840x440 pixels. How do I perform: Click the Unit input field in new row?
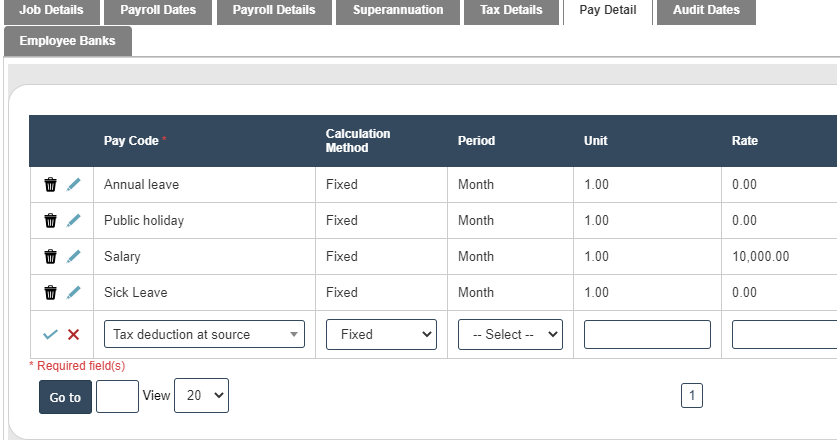(647, 335)
